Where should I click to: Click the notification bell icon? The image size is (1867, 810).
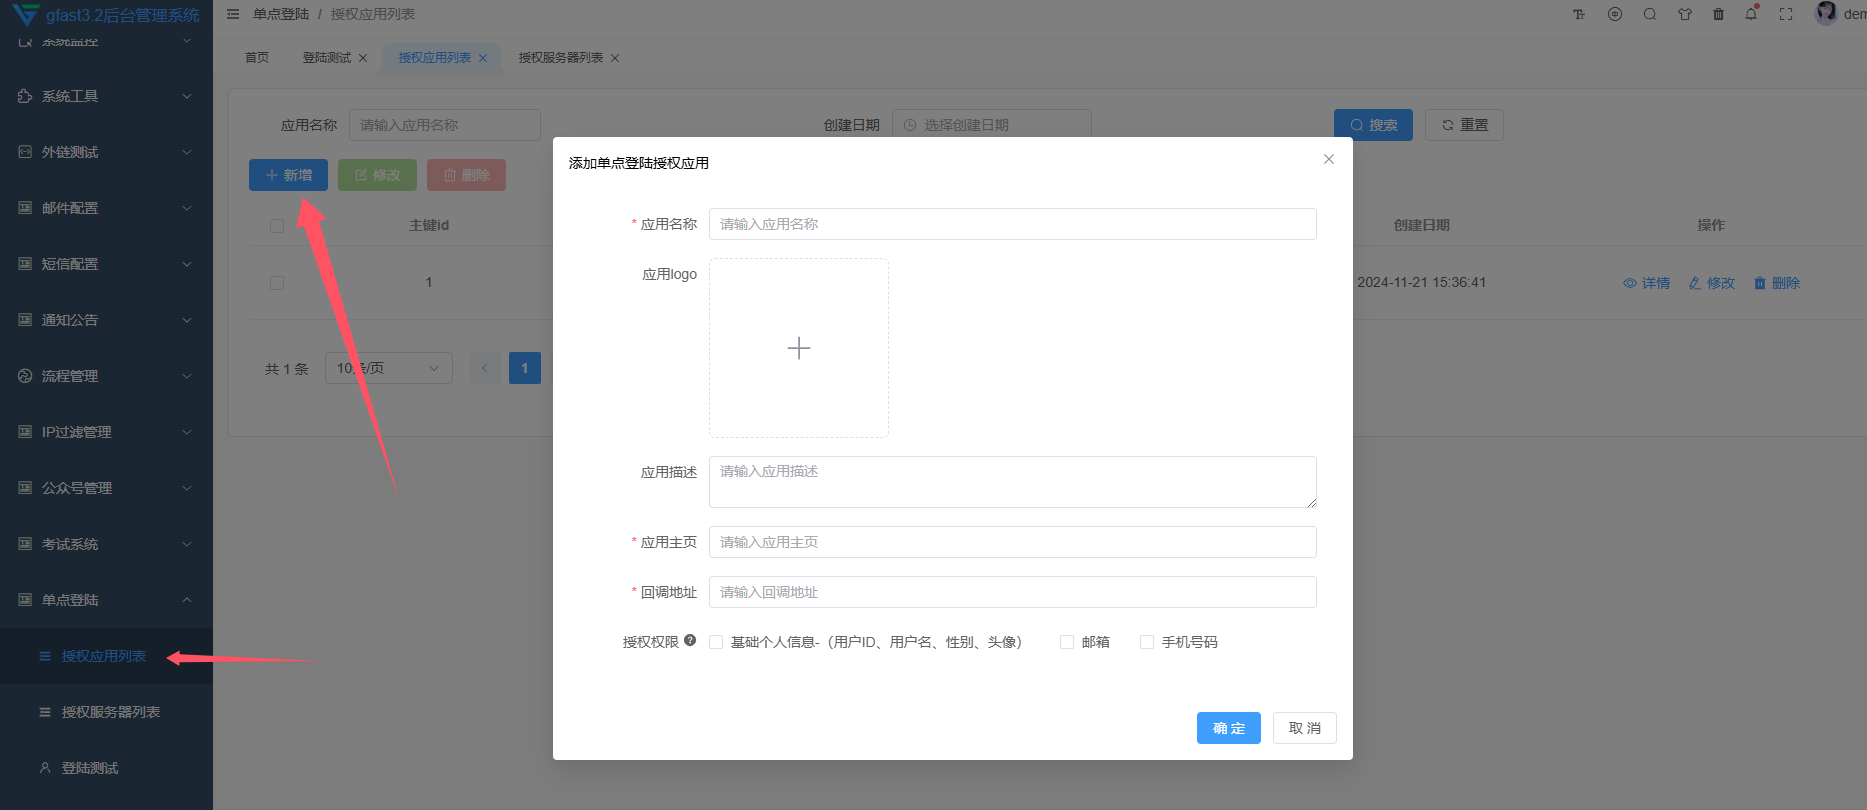[1751, 14]
